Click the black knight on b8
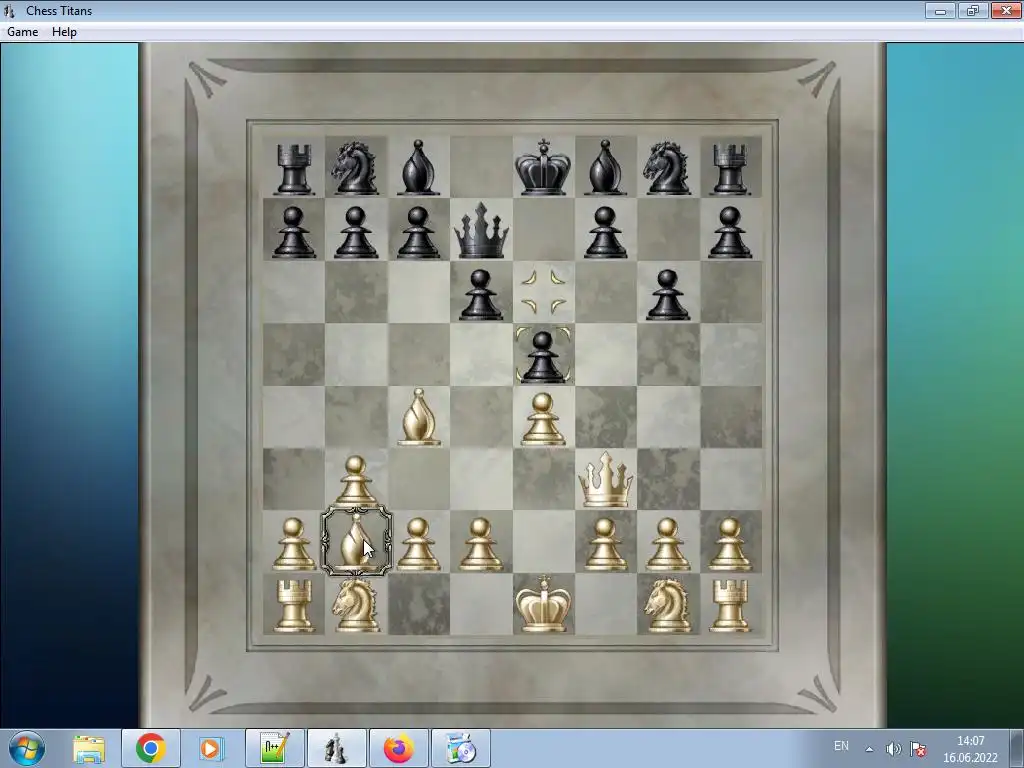The width and height of the screenshot is (1024, 768). coord(356,168)
